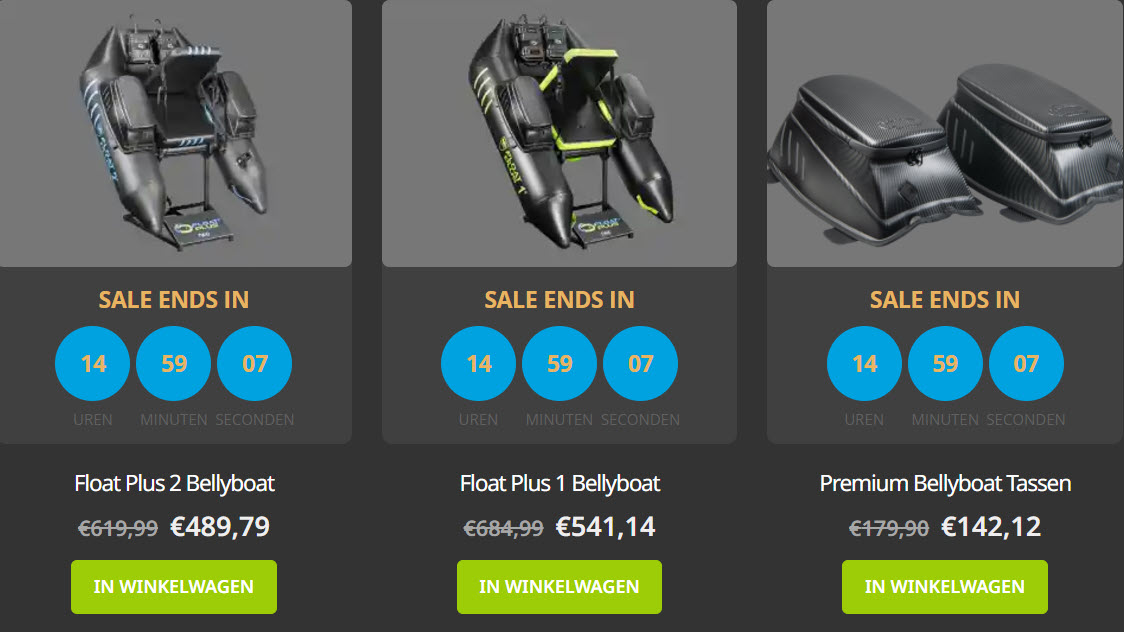Open the Float Plus 2 Bellyboat product image
Viewport: 1124px width, 632px height.
(x=176, y=133)
